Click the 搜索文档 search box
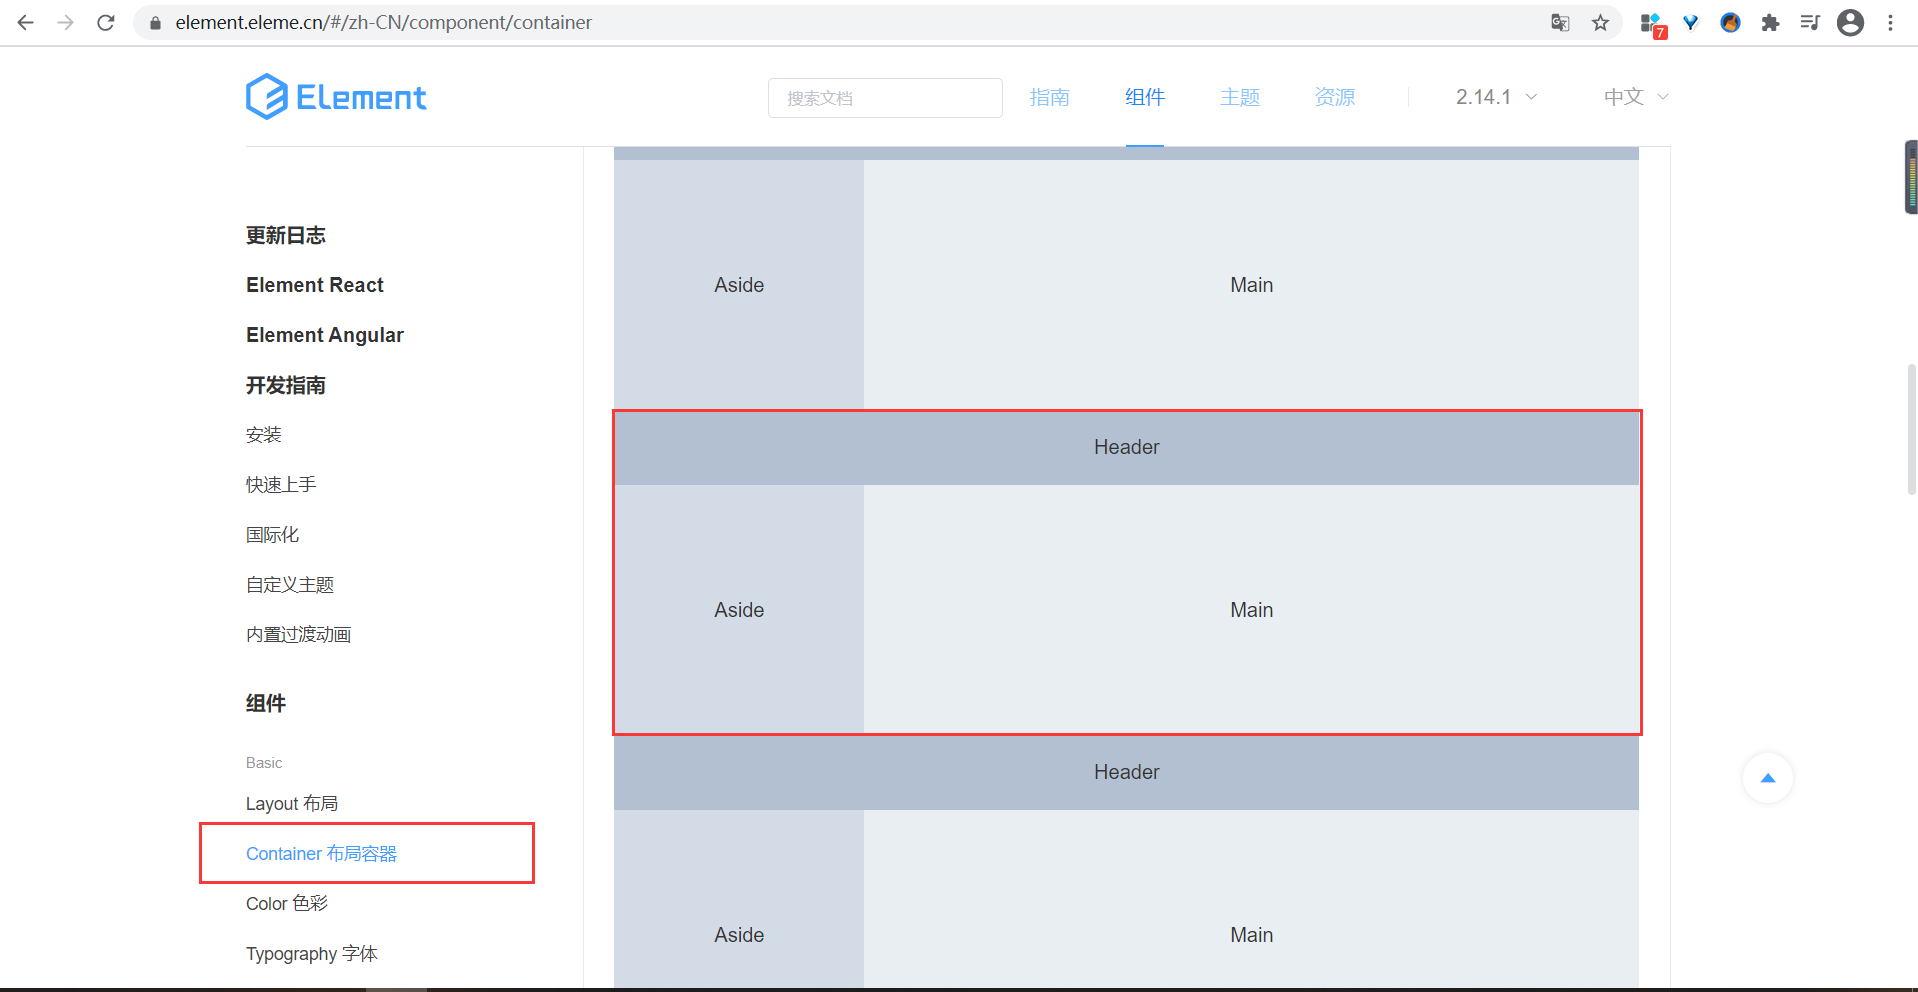Screen dimensions: 1918x992 885,98
